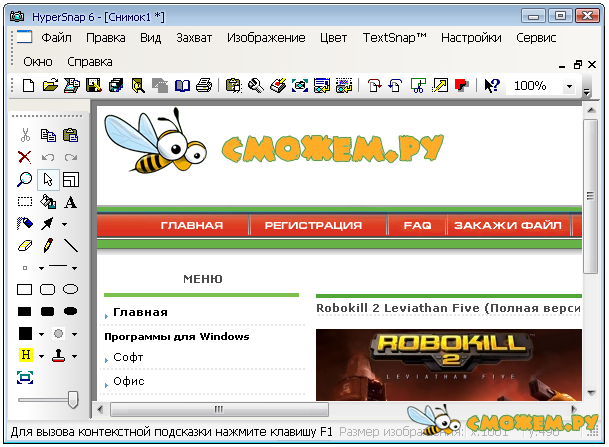The image size is (609, 447).
Task: Select the Text tool letter A
Action: click(71, 202)
